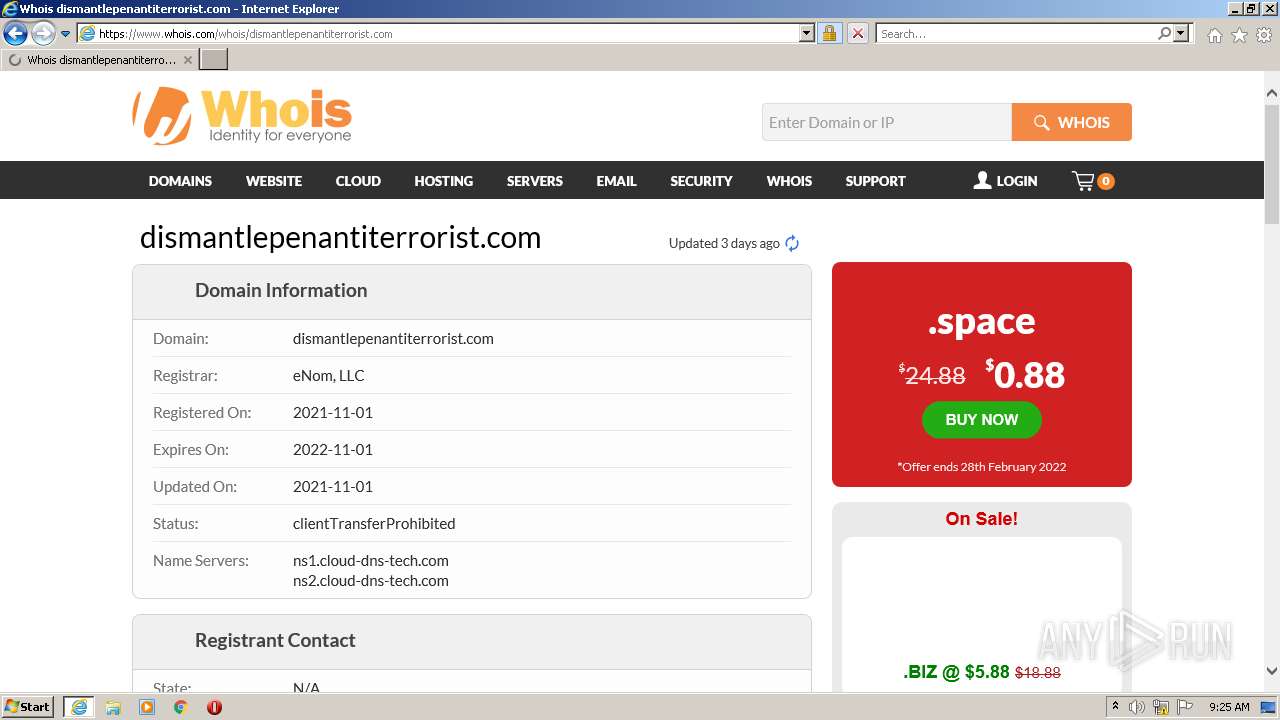The image size is (1280, 720).
Task: Click the orange WHOIS search button
Action: [1072, 122]
